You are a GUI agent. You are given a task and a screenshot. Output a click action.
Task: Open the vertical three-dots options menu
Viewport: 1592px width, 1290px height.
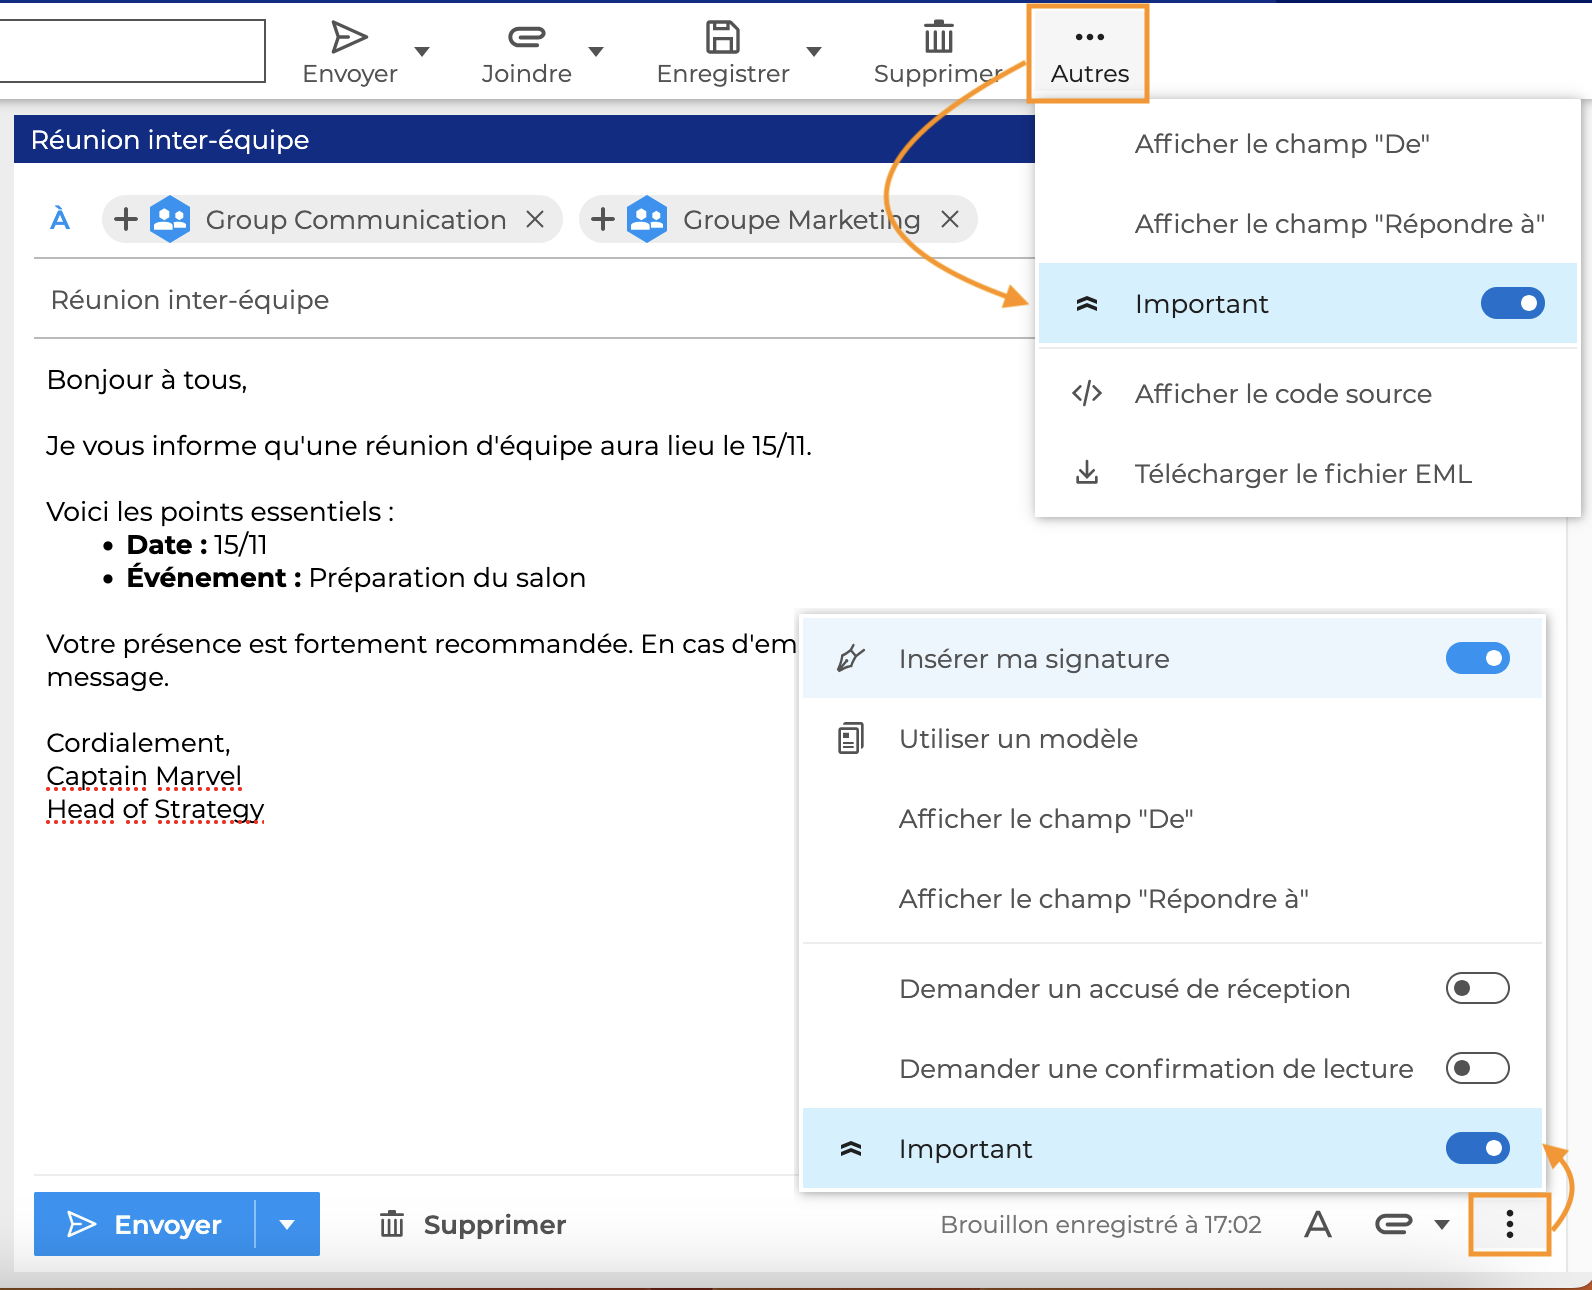point(1509,1224)
